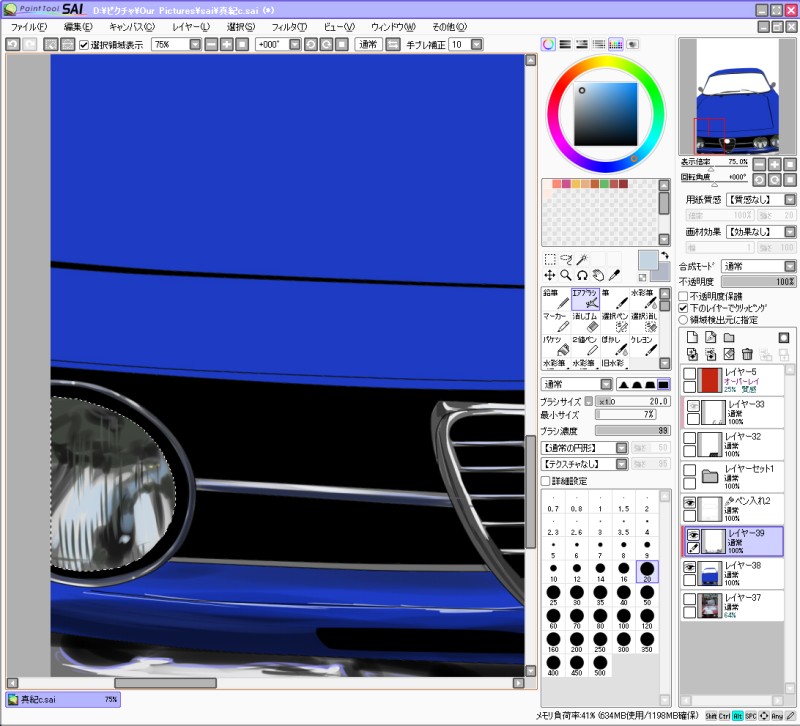Viewport: 800px width, 726px height.
Task: Click the ブラシ濃度 brush density slider
Action: pyautogui.click(x=633, y=430)
